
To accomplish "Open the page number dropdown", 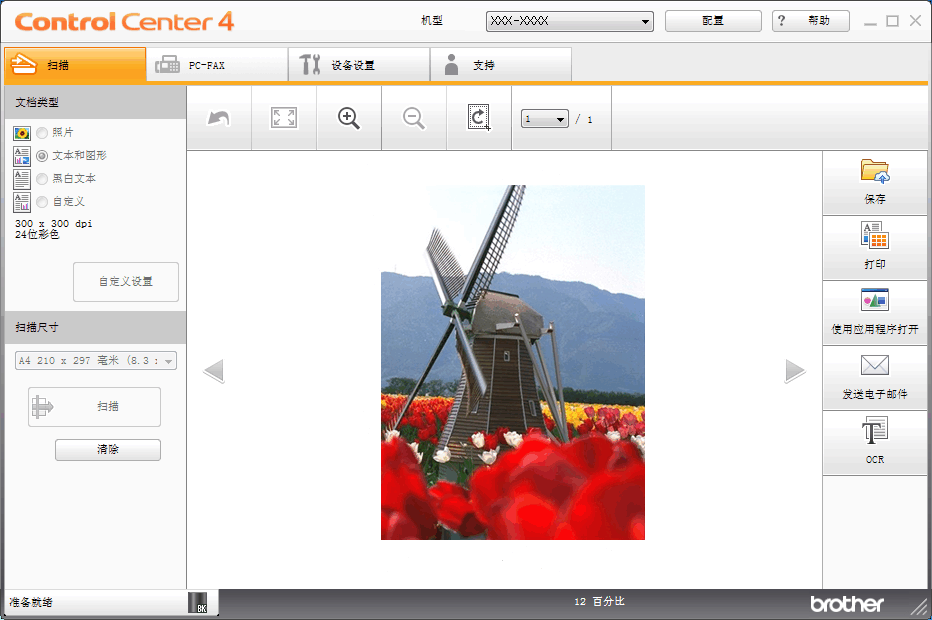I will (x=544, y=119).
